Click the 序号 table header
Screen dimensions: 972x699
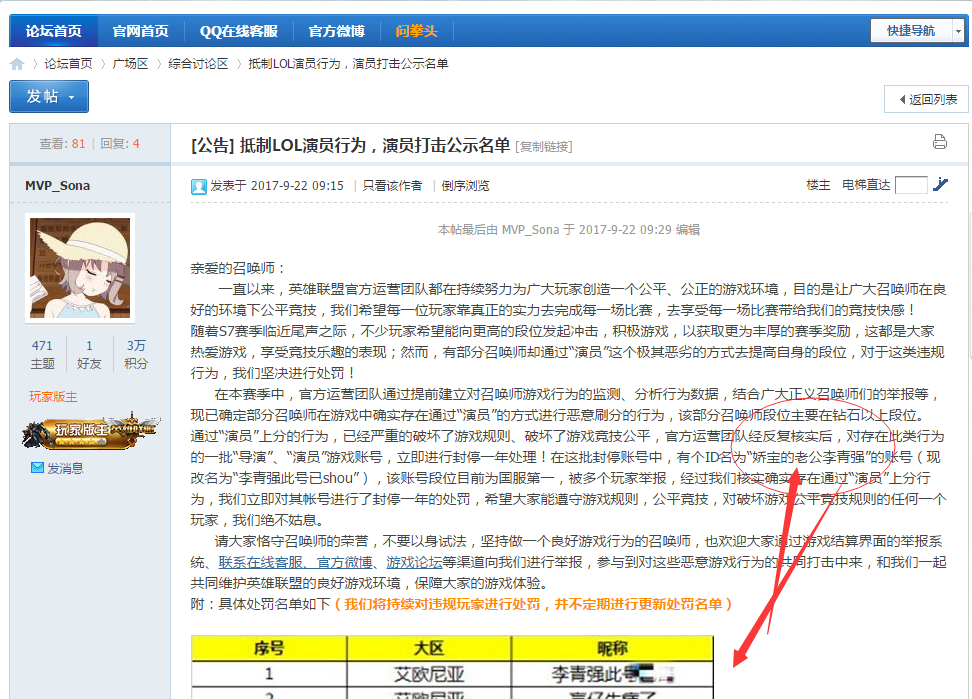[269, 649]
